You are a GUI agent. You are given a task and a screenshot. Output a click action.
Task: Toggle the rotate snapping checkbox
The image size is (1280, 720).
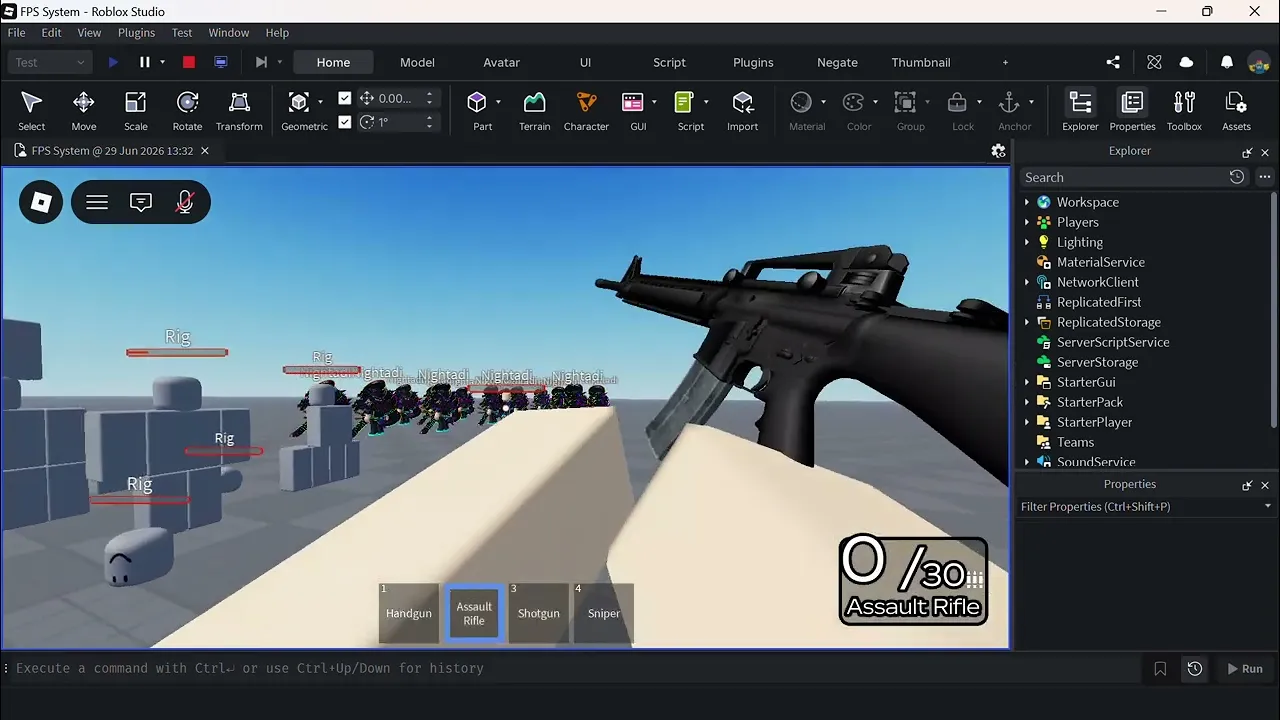(x=345, y=122)
